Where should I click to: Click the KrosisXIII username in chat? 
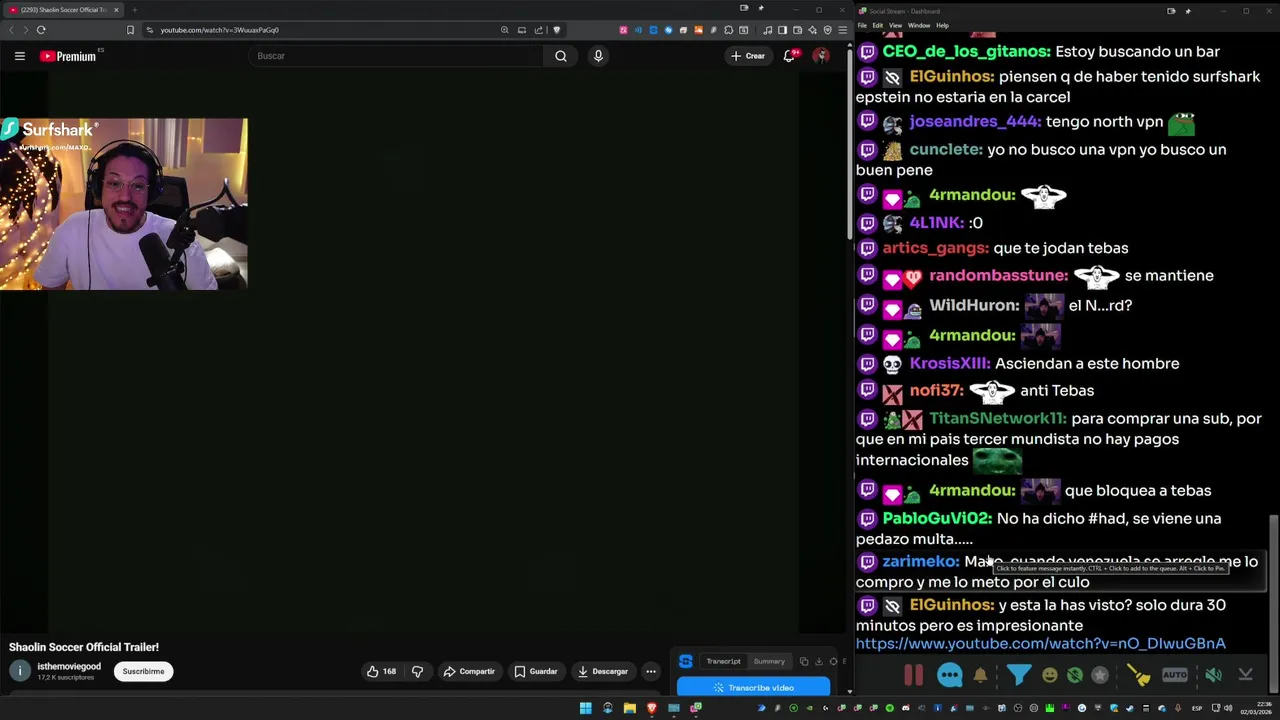point(950,363)
